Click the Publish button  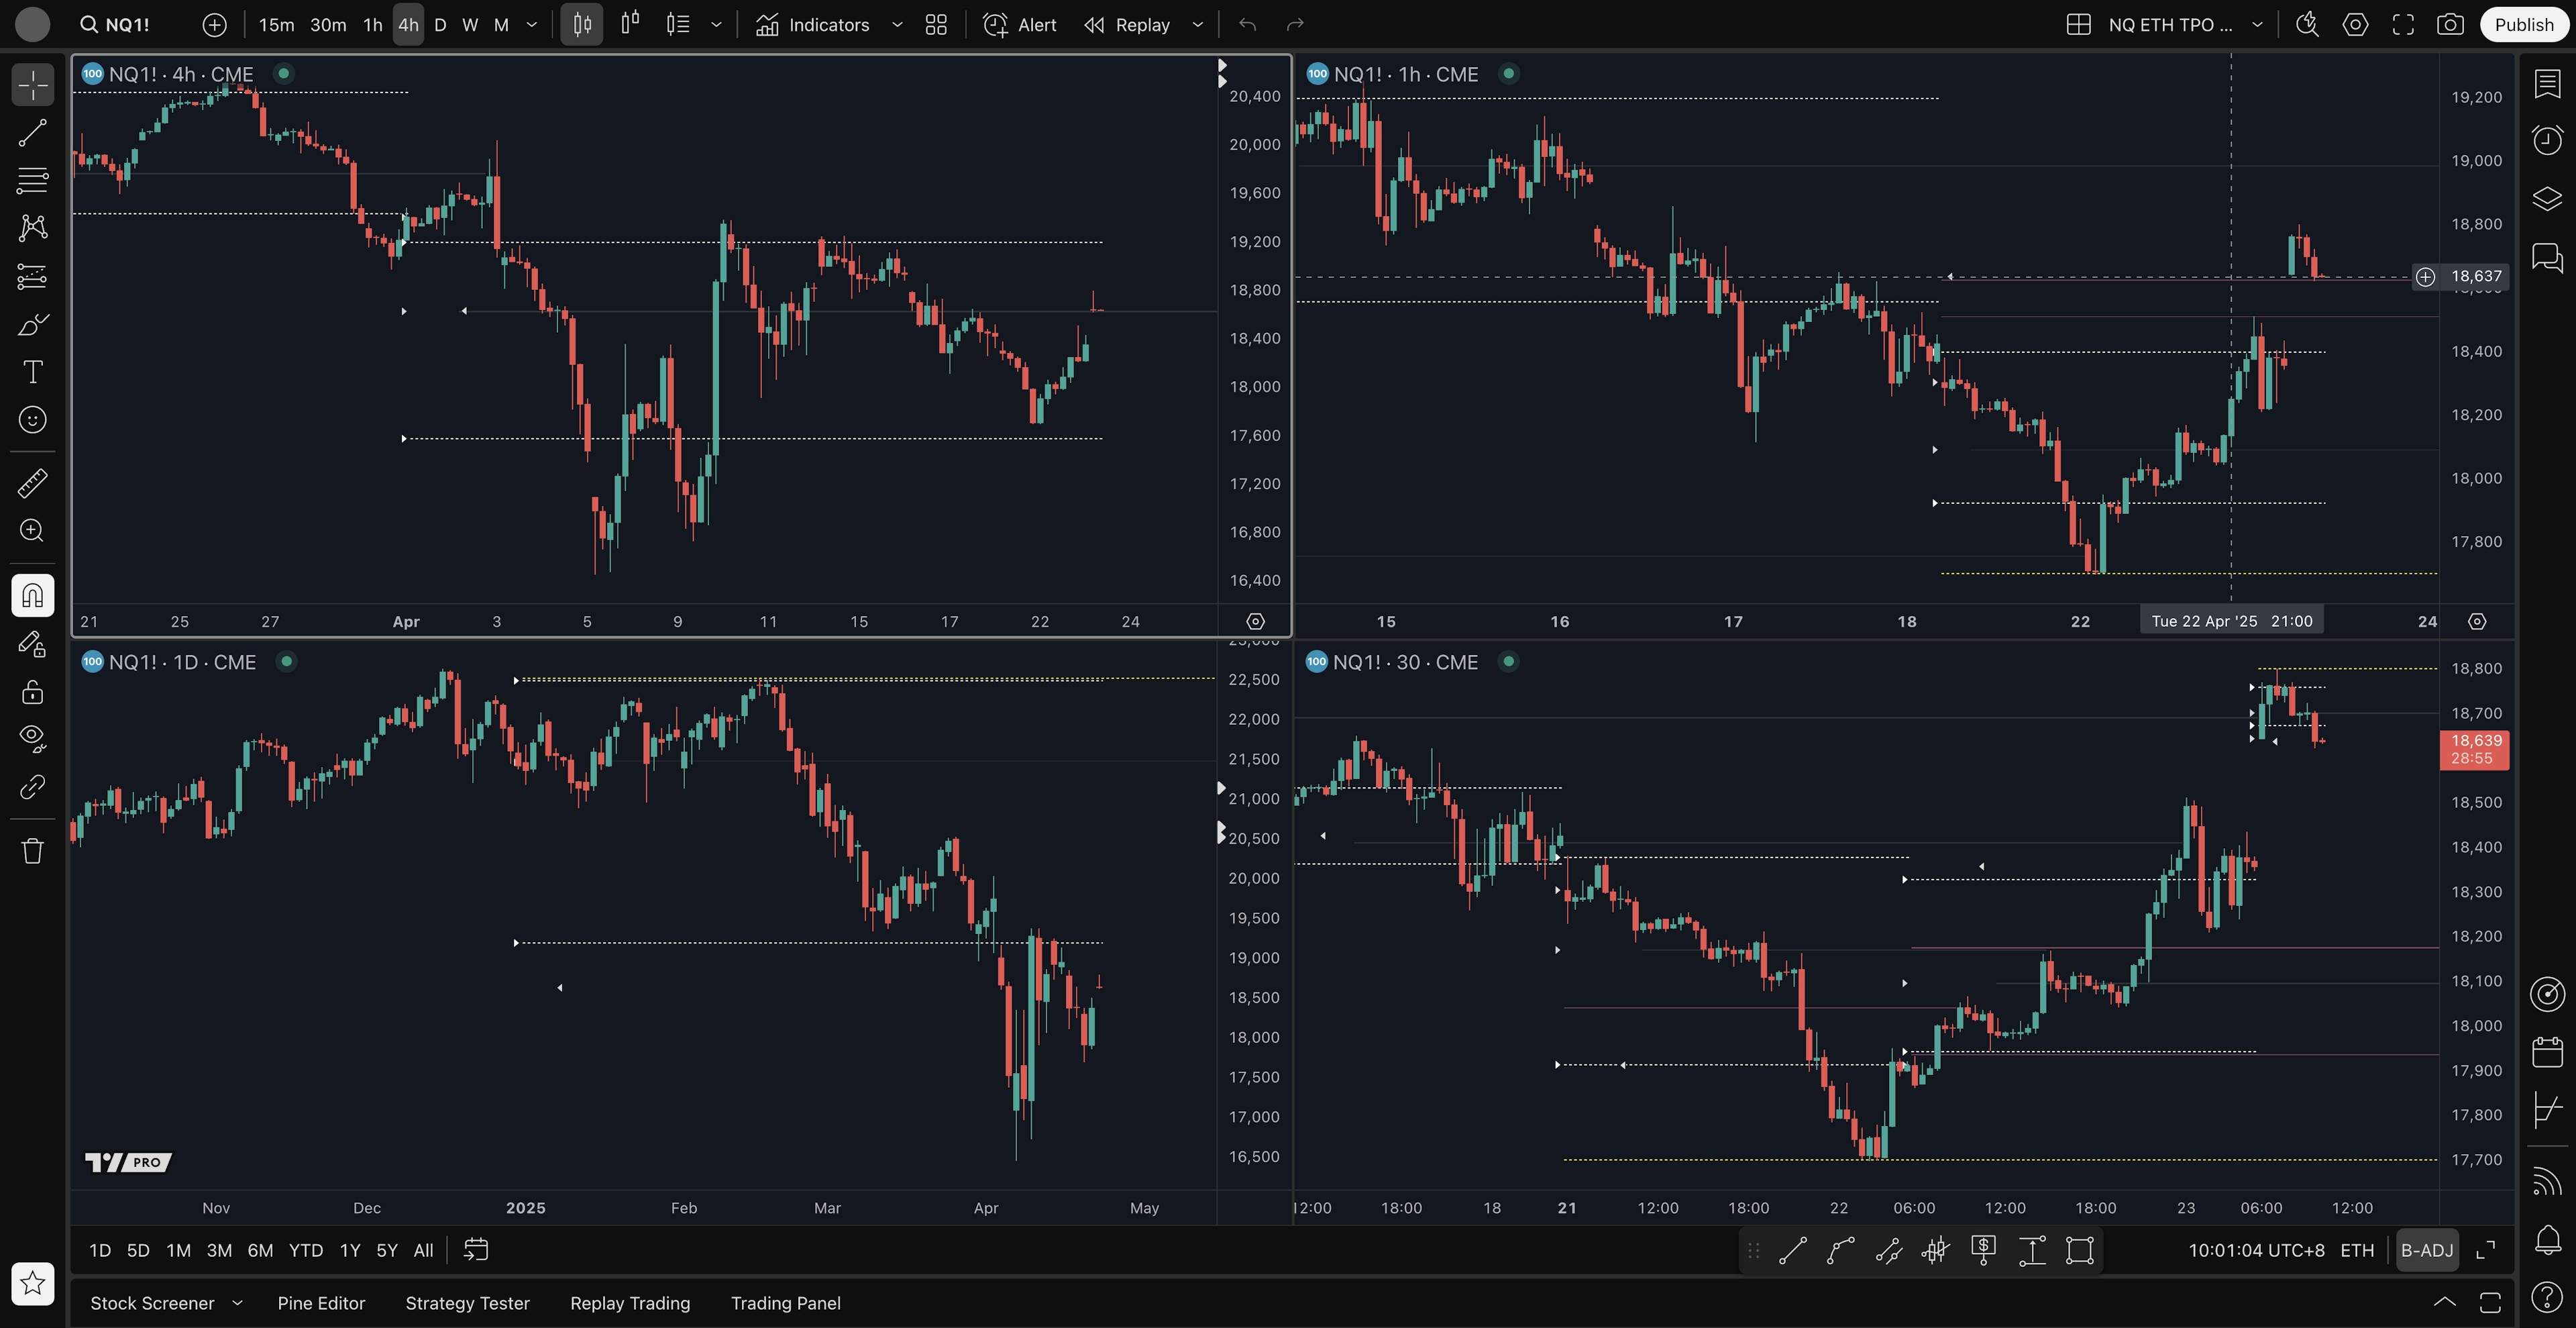point(2523,25)
